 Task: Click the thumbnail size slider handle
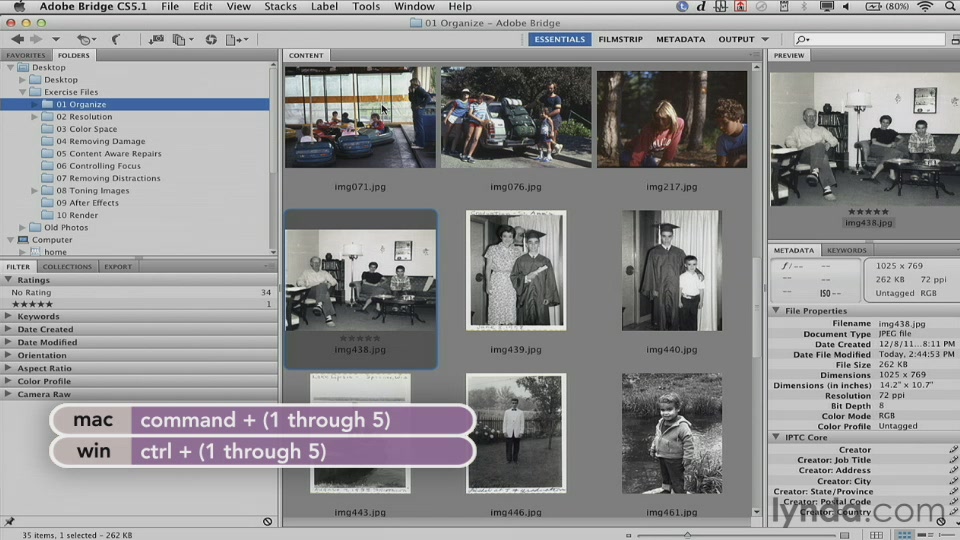click(687, 535)
